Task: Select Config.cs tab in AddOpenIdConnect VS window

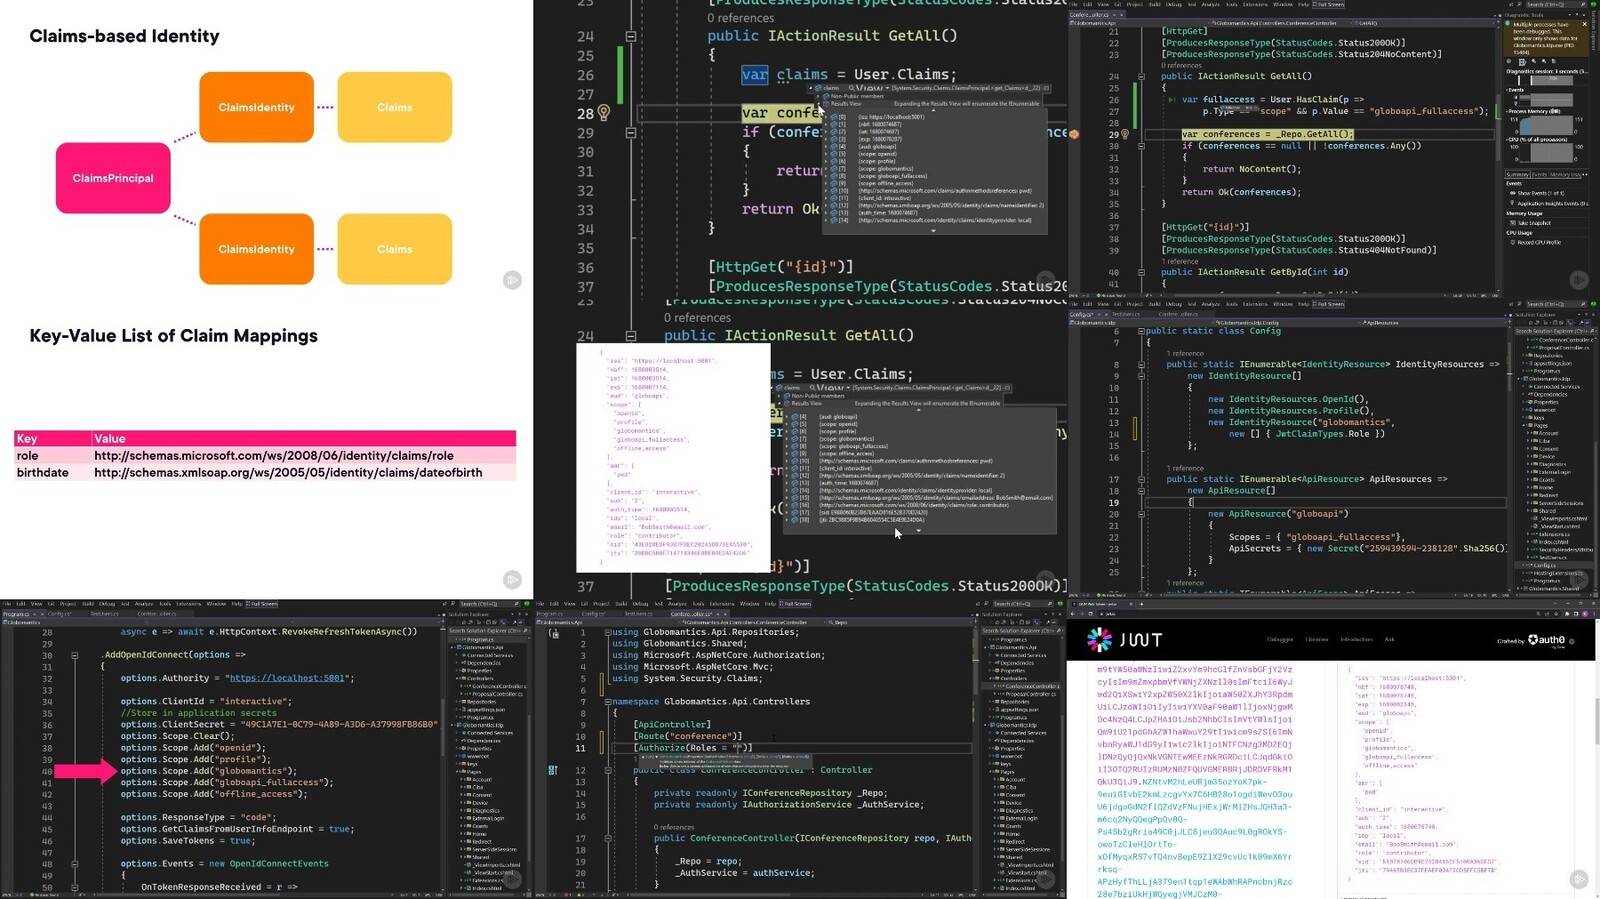Action: [59, 614]
